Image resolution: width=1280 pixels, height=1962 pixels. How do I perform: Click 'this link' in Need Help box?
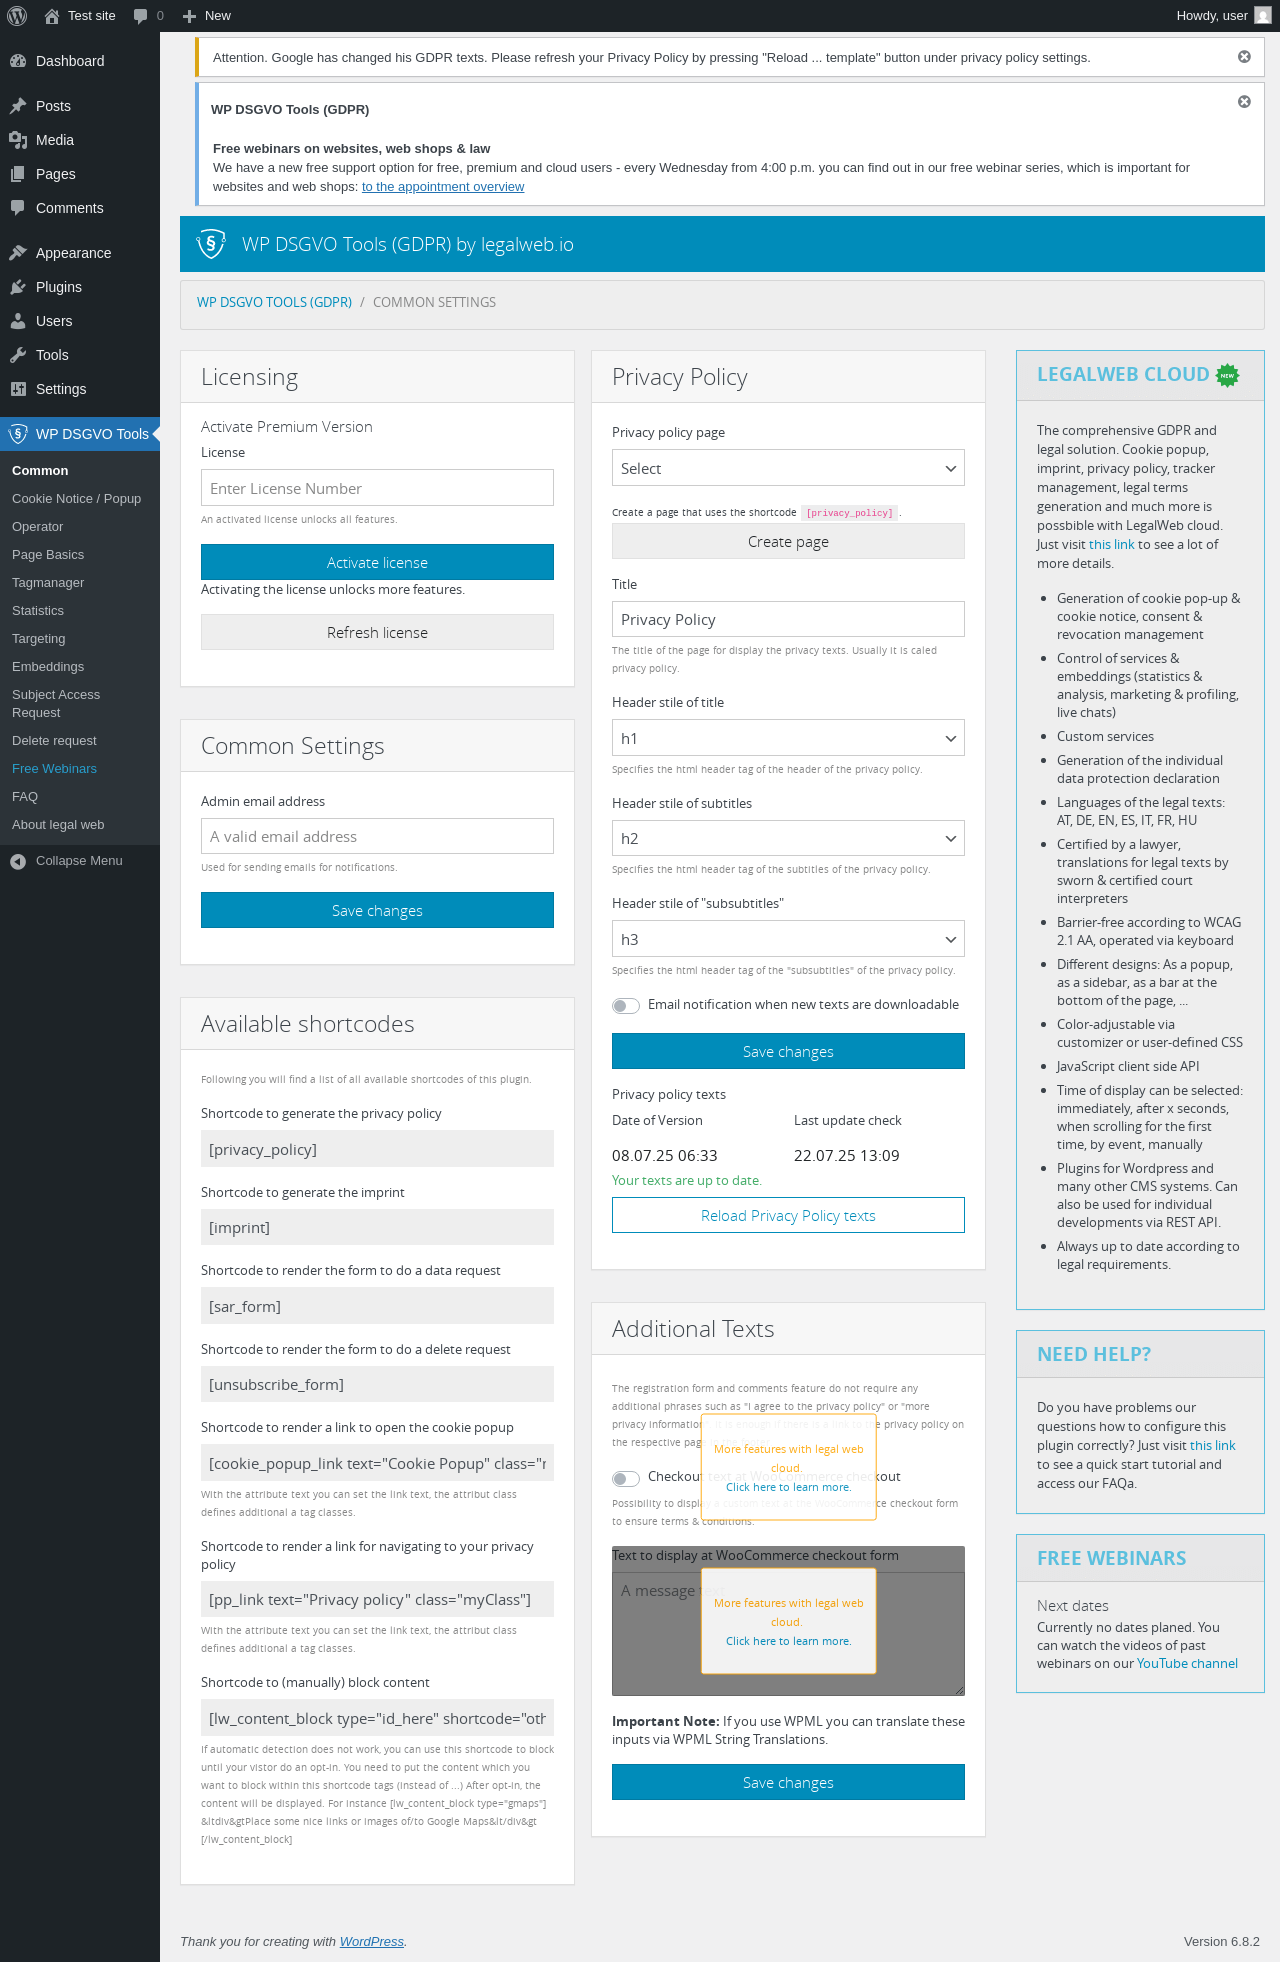tap(1213, 1446)
